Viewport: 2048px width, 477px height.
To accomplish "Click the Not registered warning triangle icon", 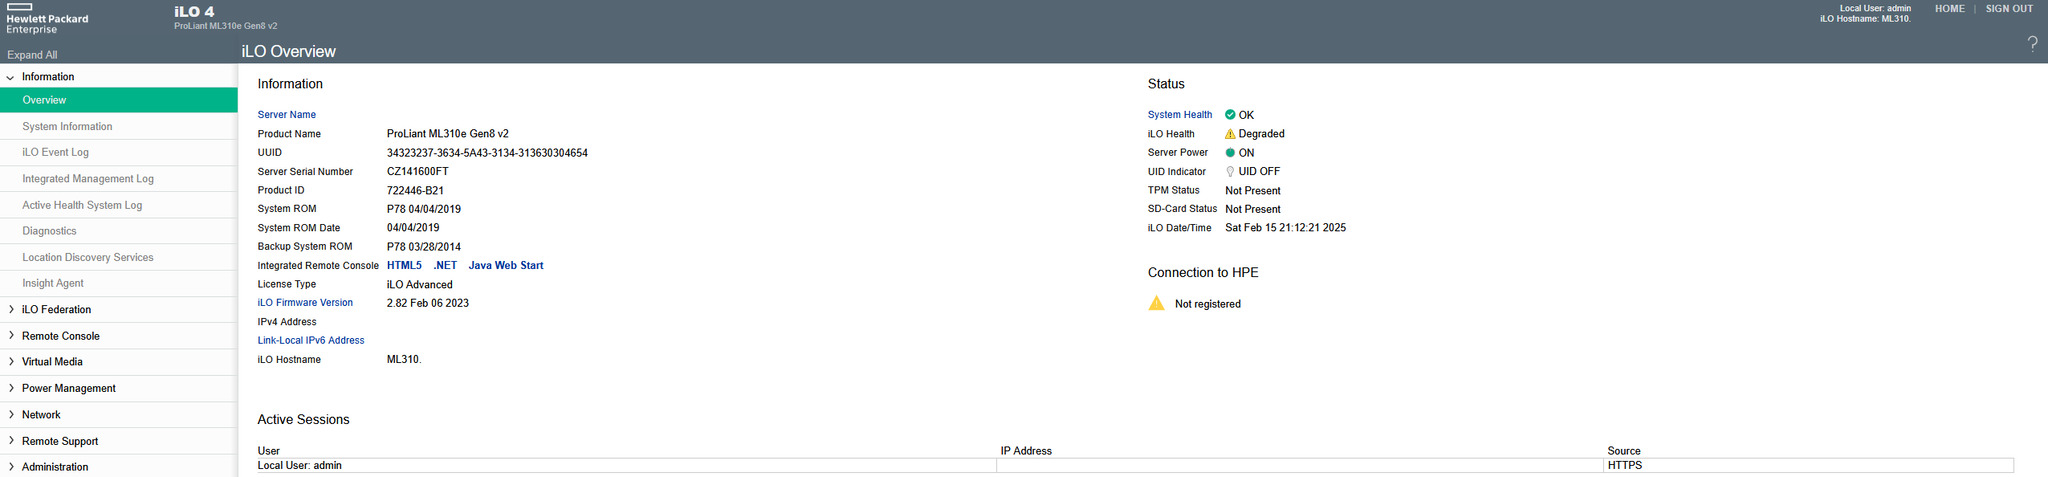I will tap(1157, 303).
